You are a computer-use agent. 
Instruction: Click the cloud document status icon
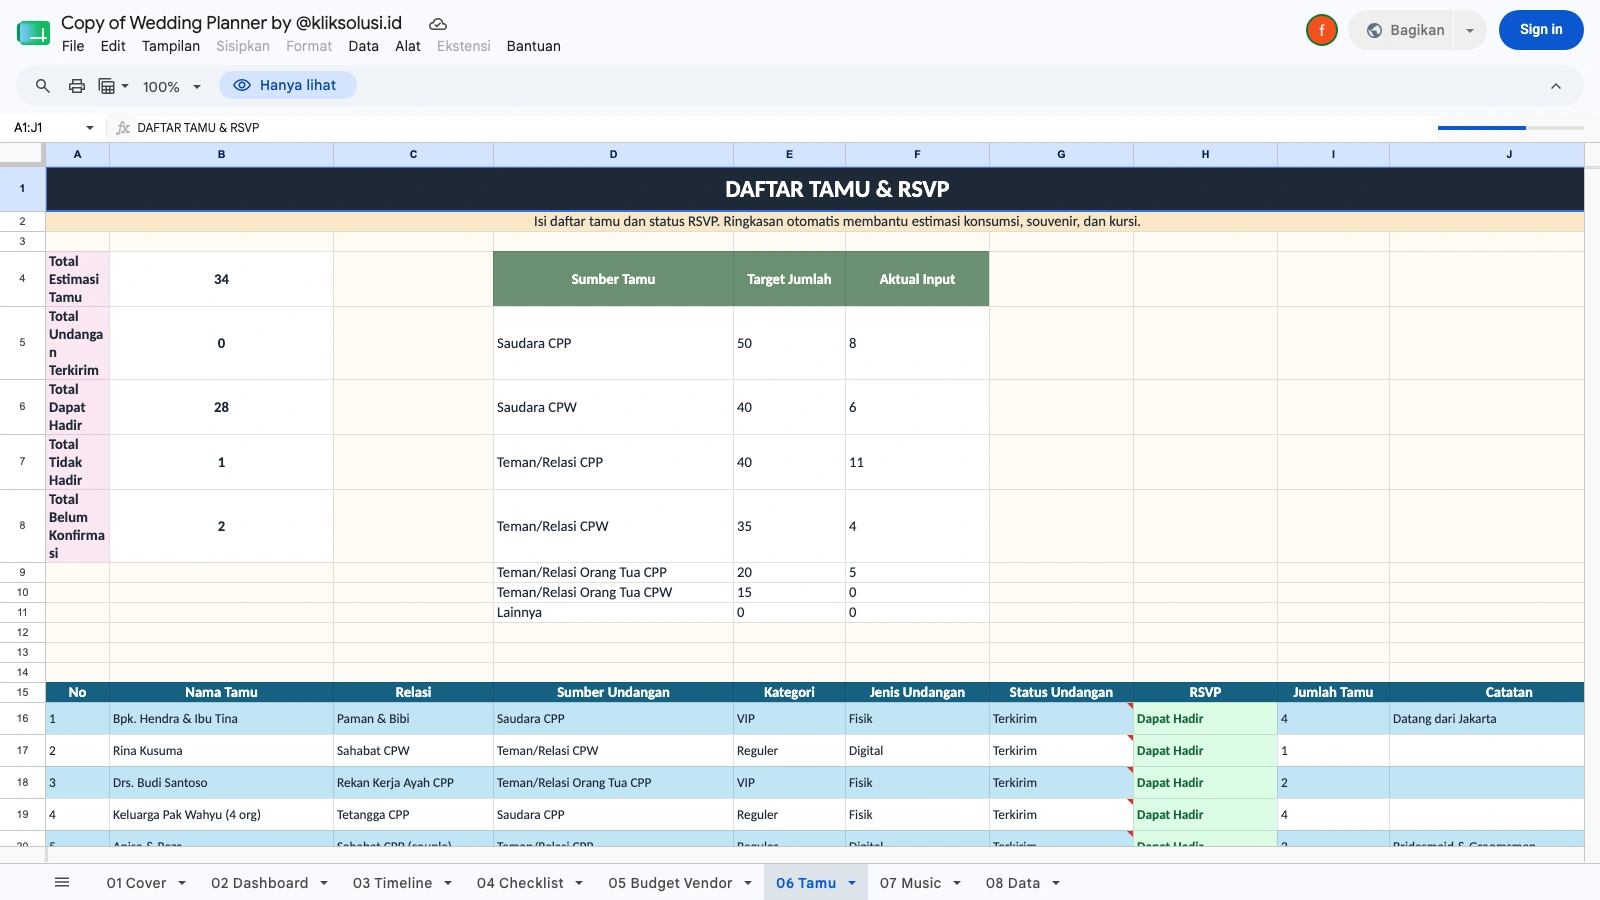(x=438, y=24)
